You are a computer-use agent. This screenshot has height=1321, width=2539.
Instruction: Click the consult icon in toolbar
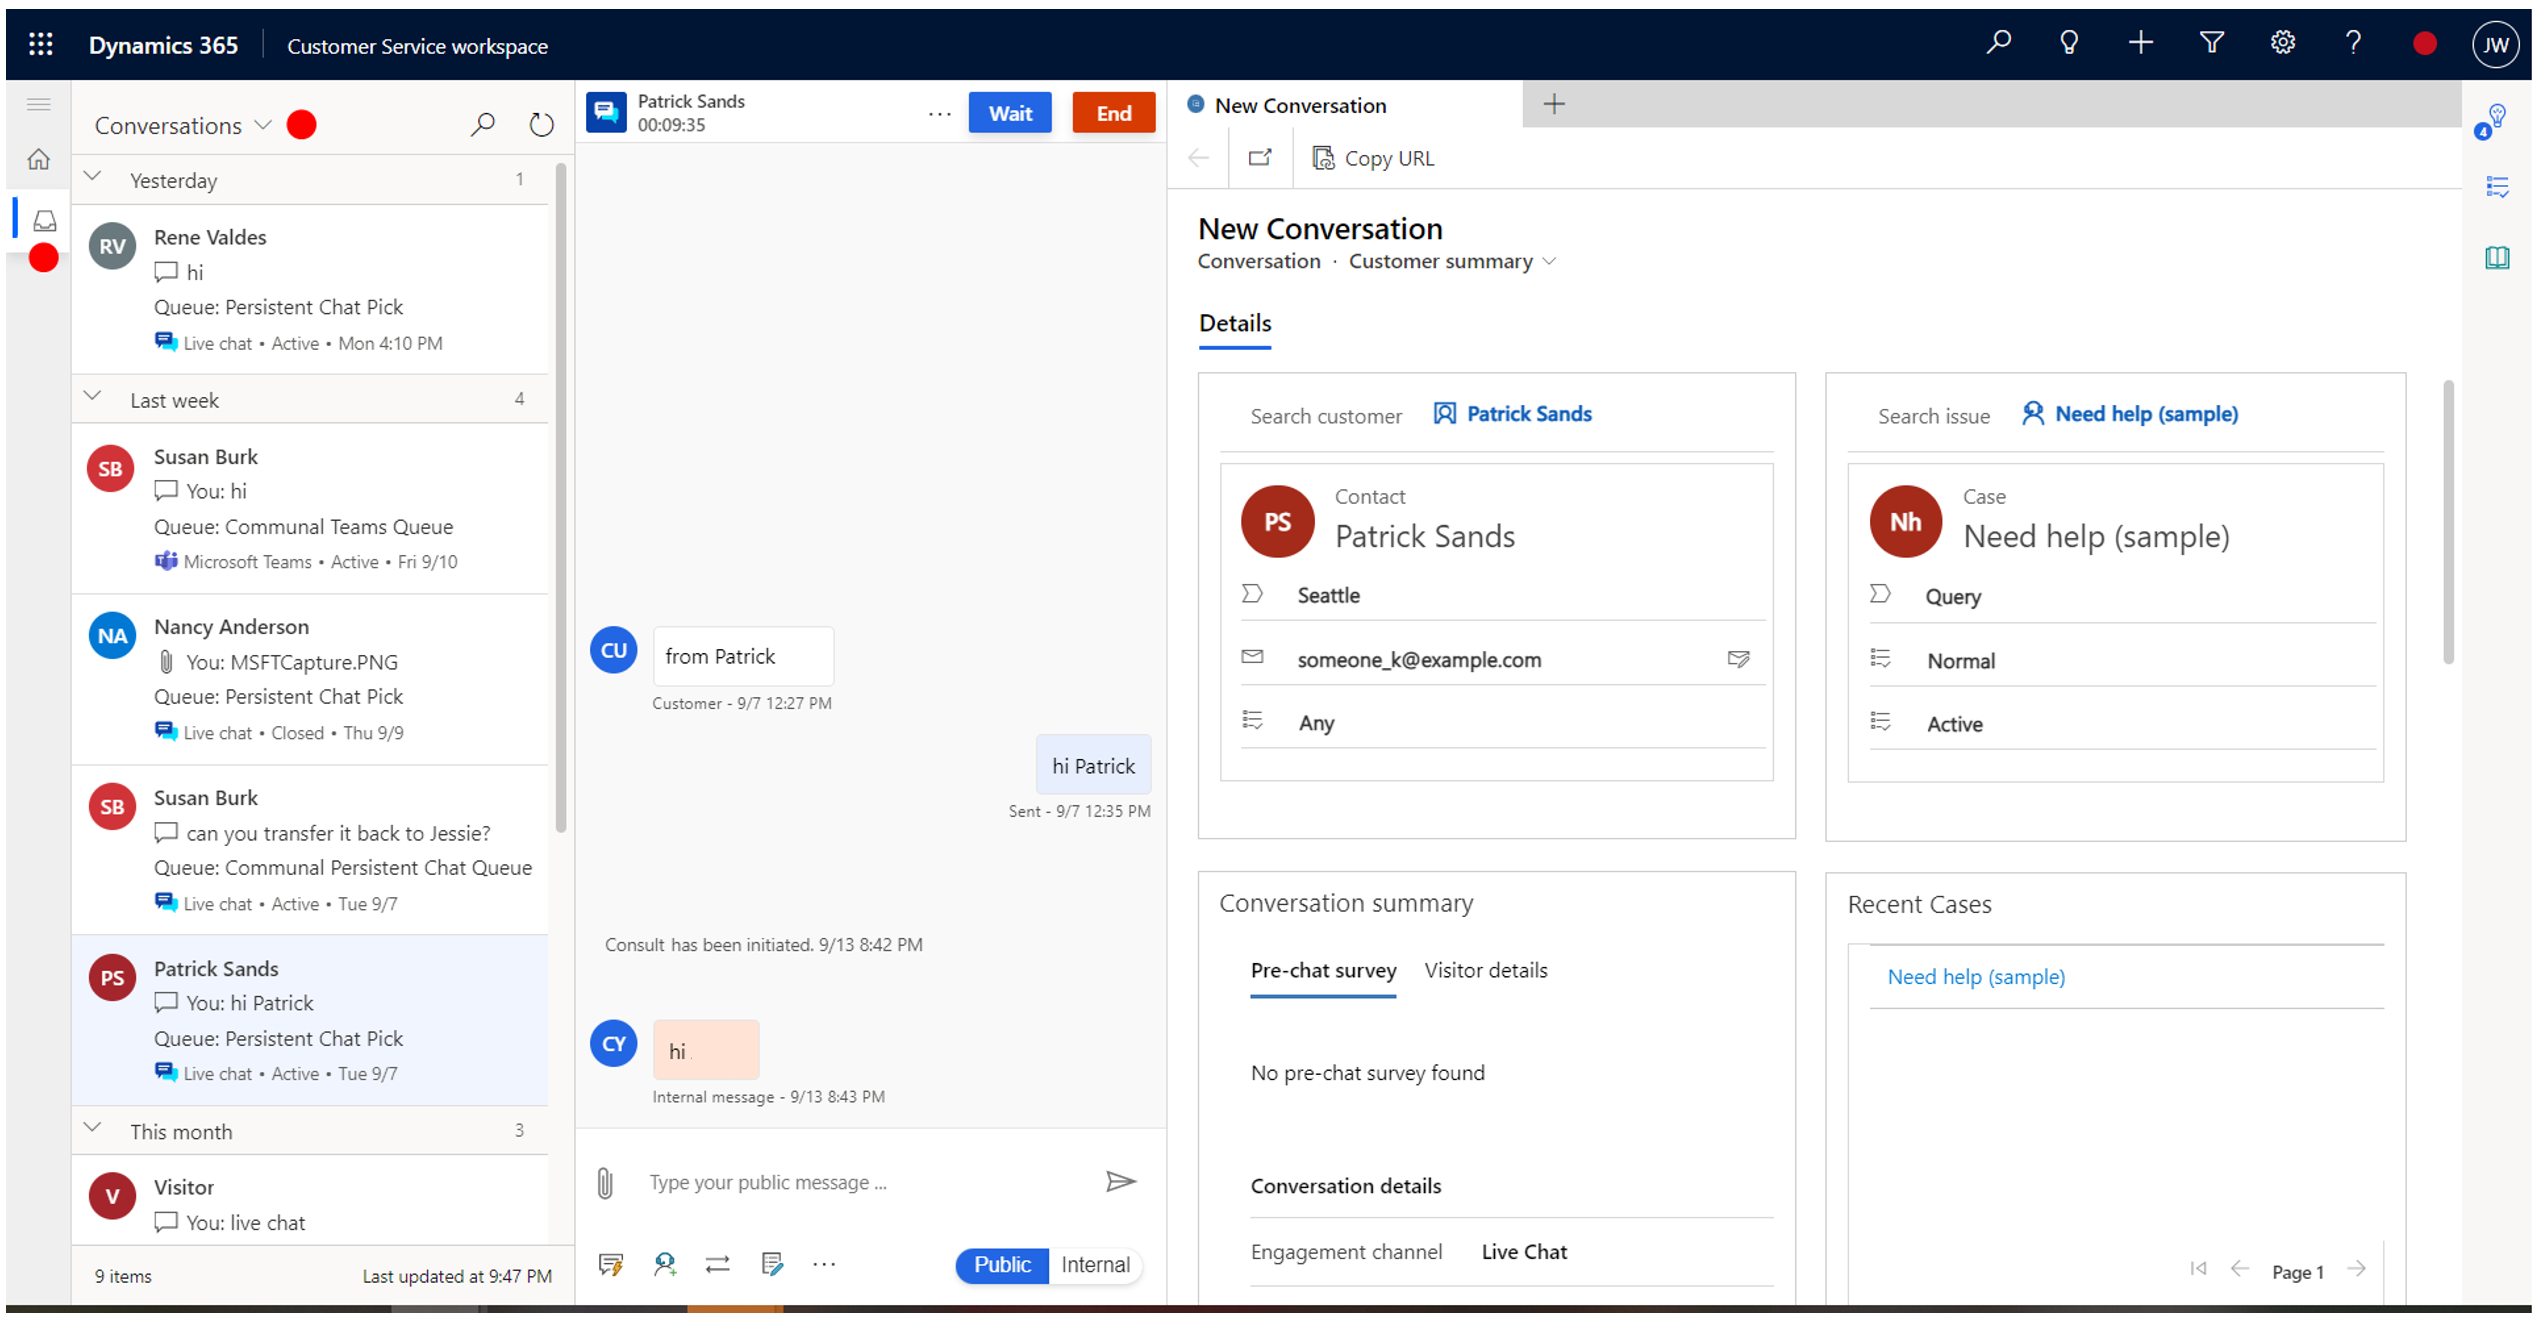[665, 1264]
